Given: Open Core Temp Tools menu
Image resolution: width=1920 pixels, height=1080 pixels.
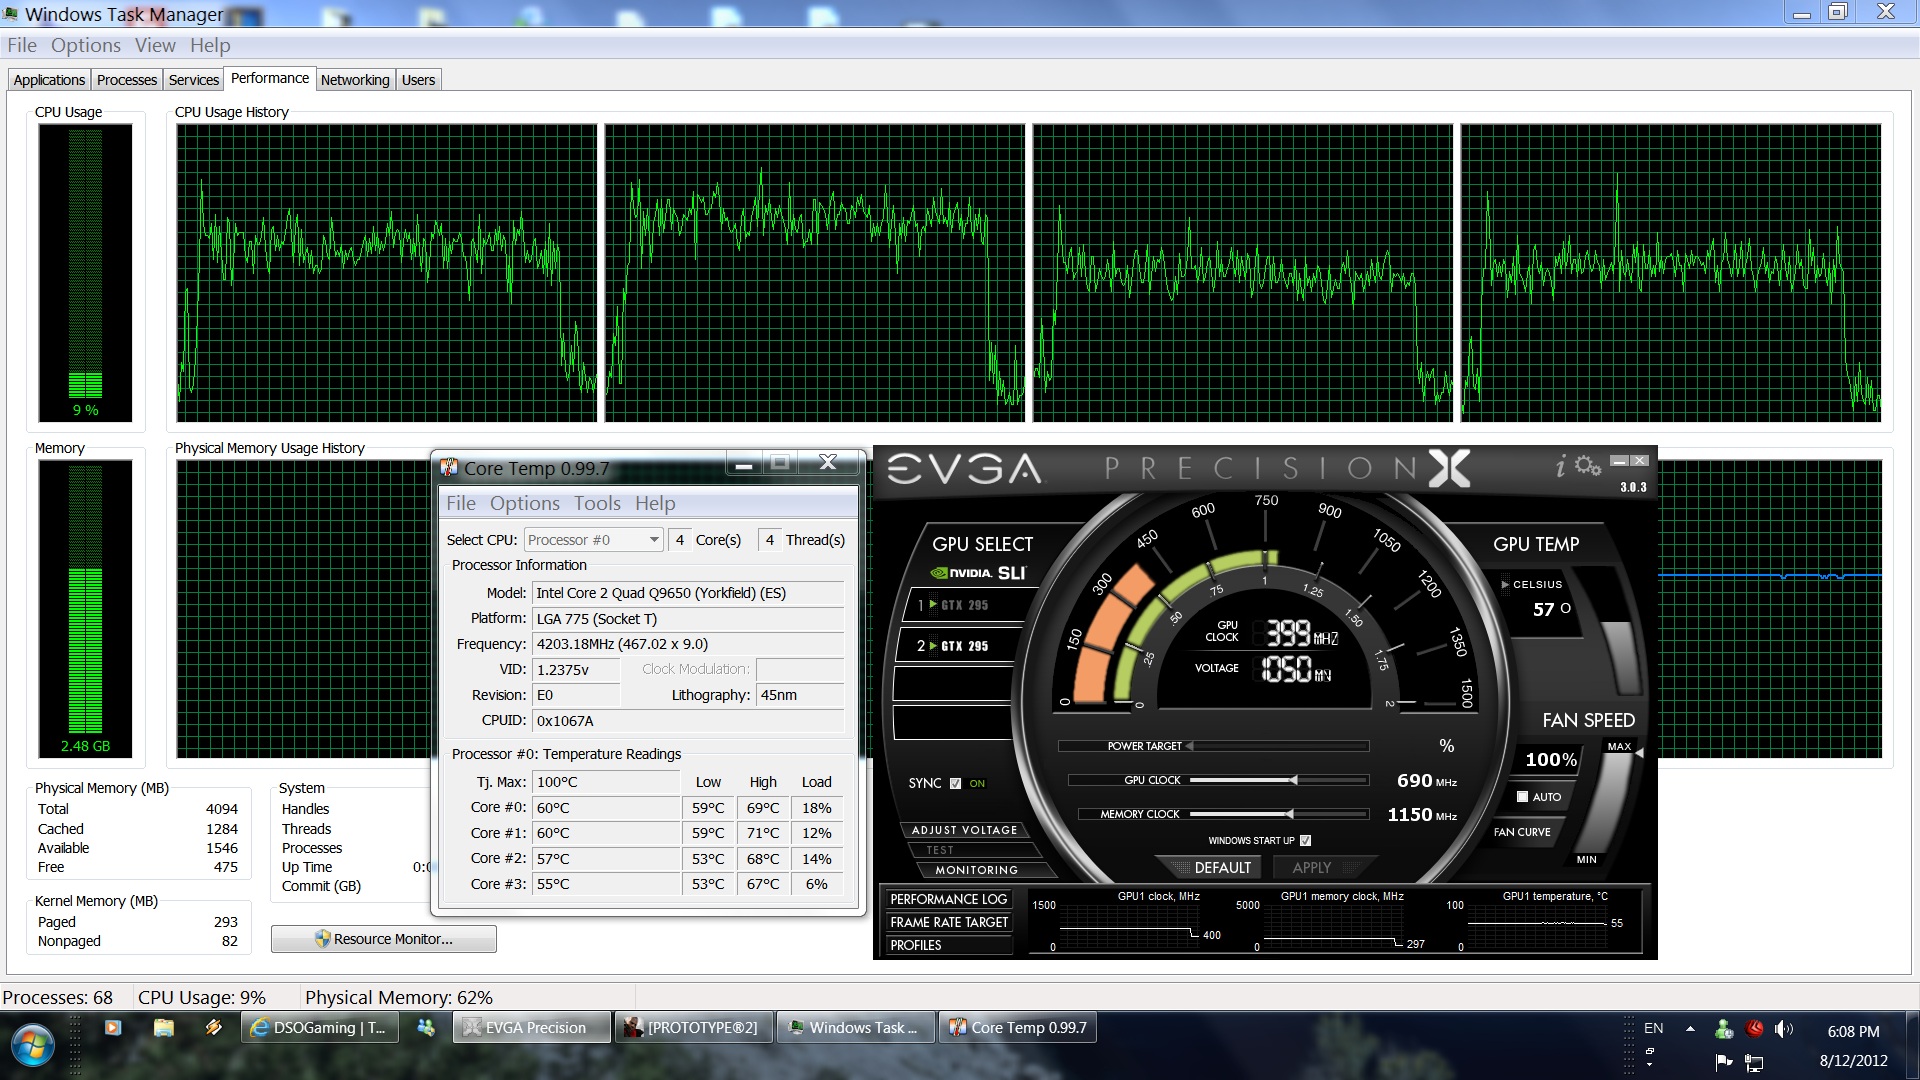Looking at the screenshot, I should coord(597,503).
